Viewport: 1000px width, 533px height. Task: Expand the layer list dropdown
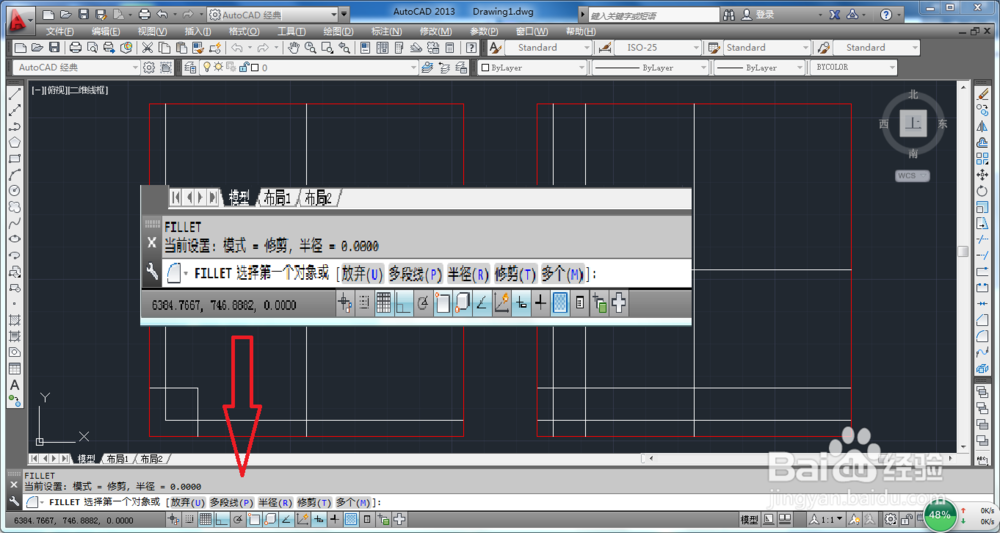pos(412,67)
